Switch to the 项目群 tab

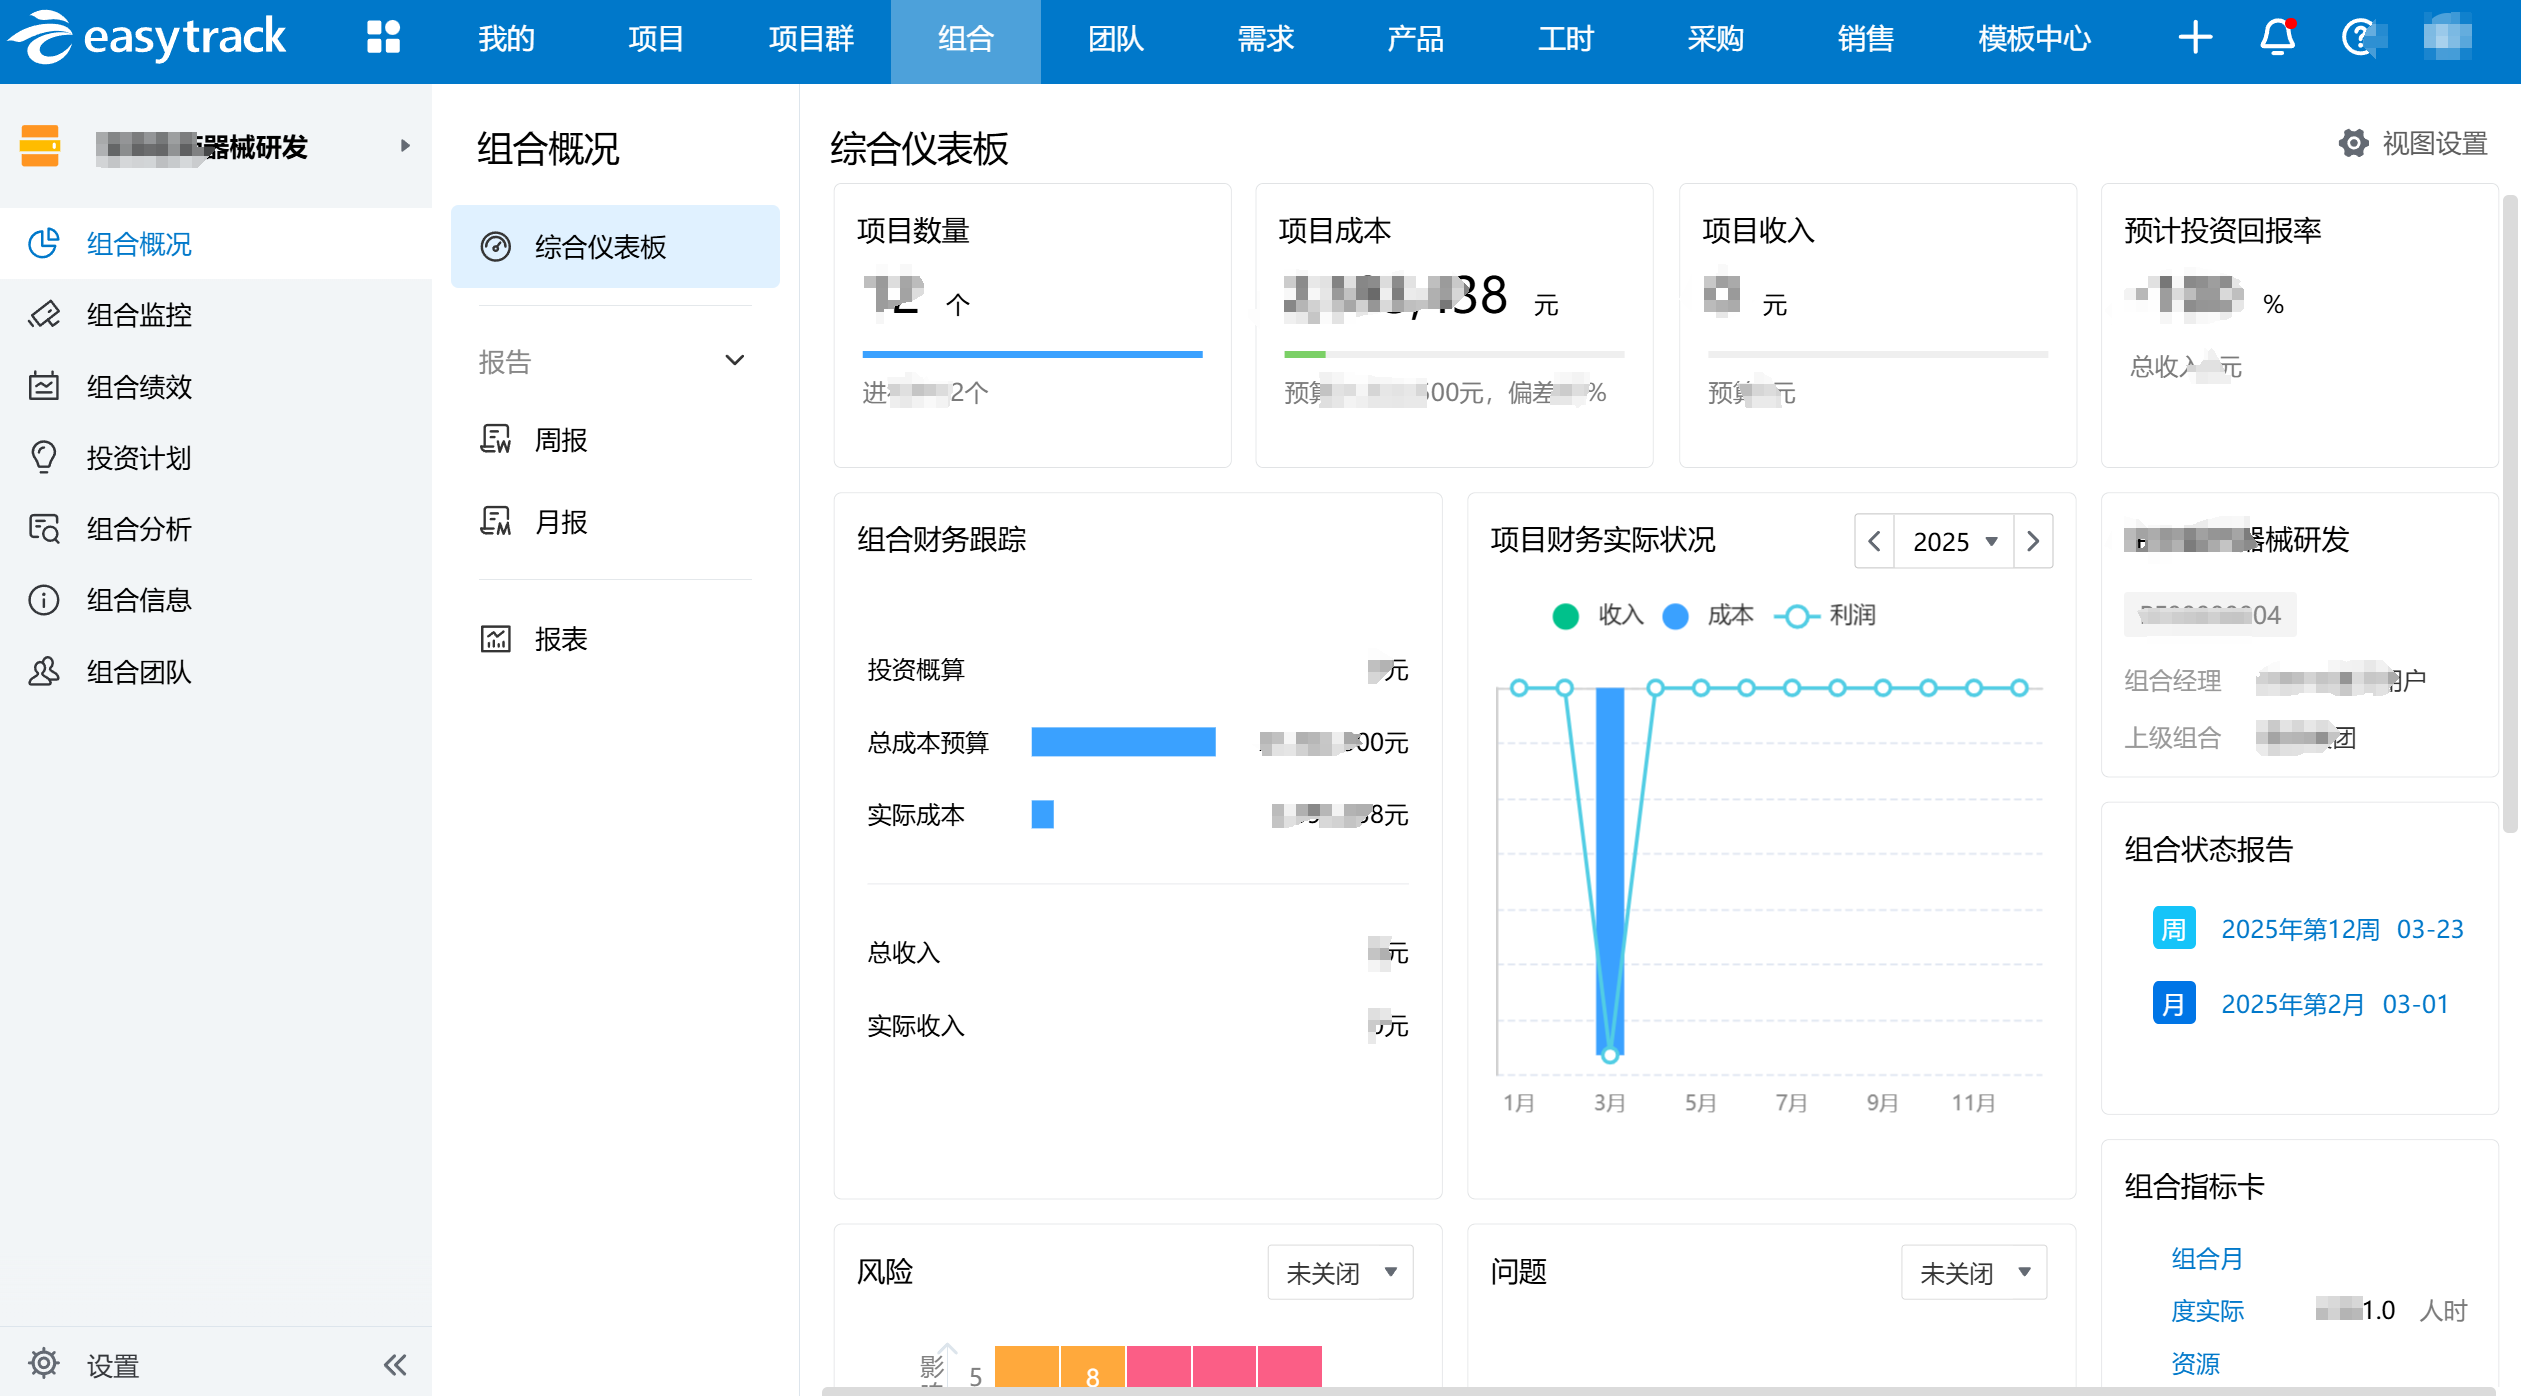pyautogui.click(x=811, y=38)
